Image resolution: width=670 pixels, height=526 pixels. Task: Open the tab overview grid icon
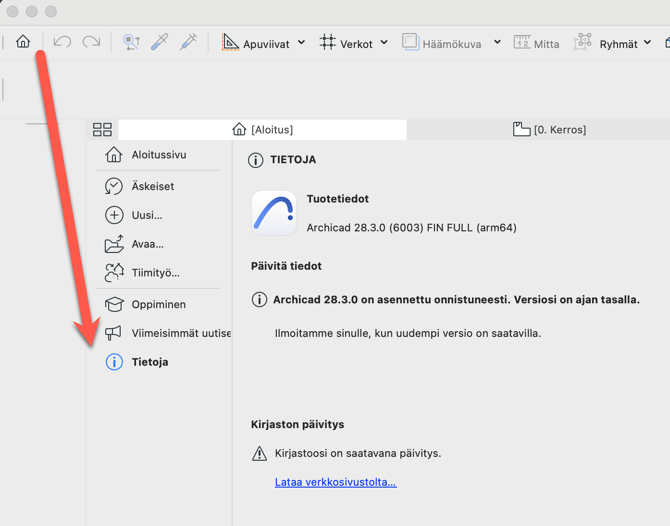(x=102, y=129)
